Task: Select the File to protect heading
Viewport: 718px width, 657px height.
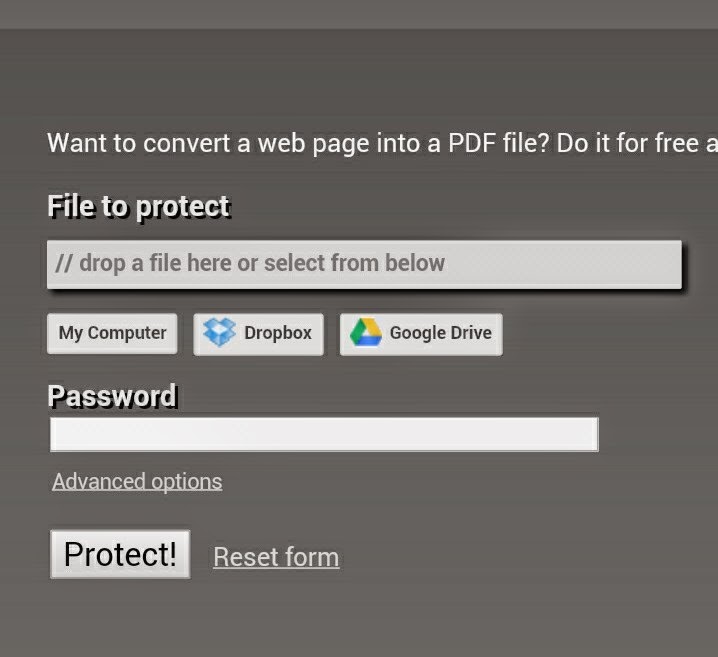Action: point(139,207)
